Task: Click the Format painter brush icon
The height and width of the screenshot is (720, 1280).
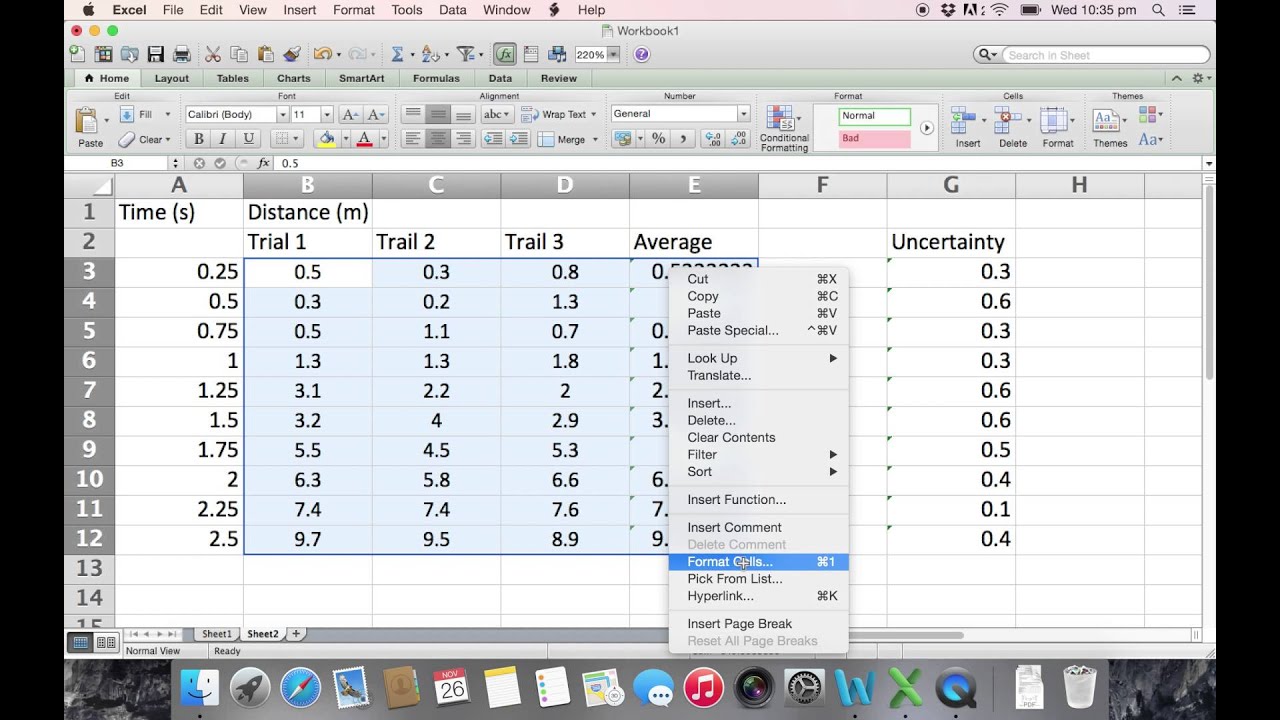Action: tap(292, 54)
